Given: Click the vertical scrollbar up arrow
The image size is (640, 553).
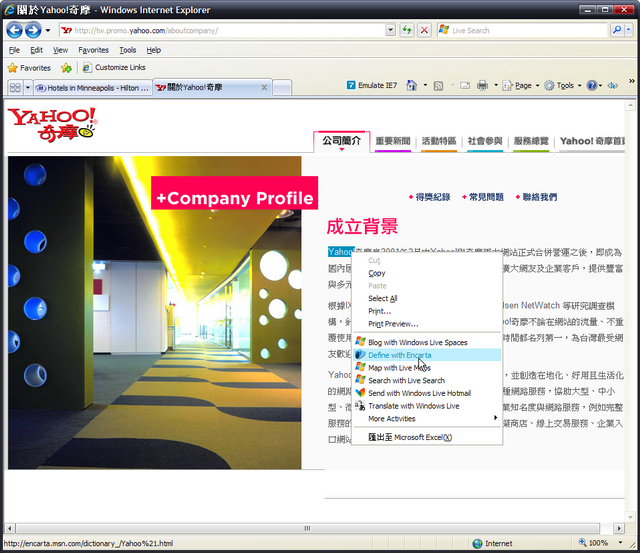Looking at the screenshot, I should pos(629,105).
